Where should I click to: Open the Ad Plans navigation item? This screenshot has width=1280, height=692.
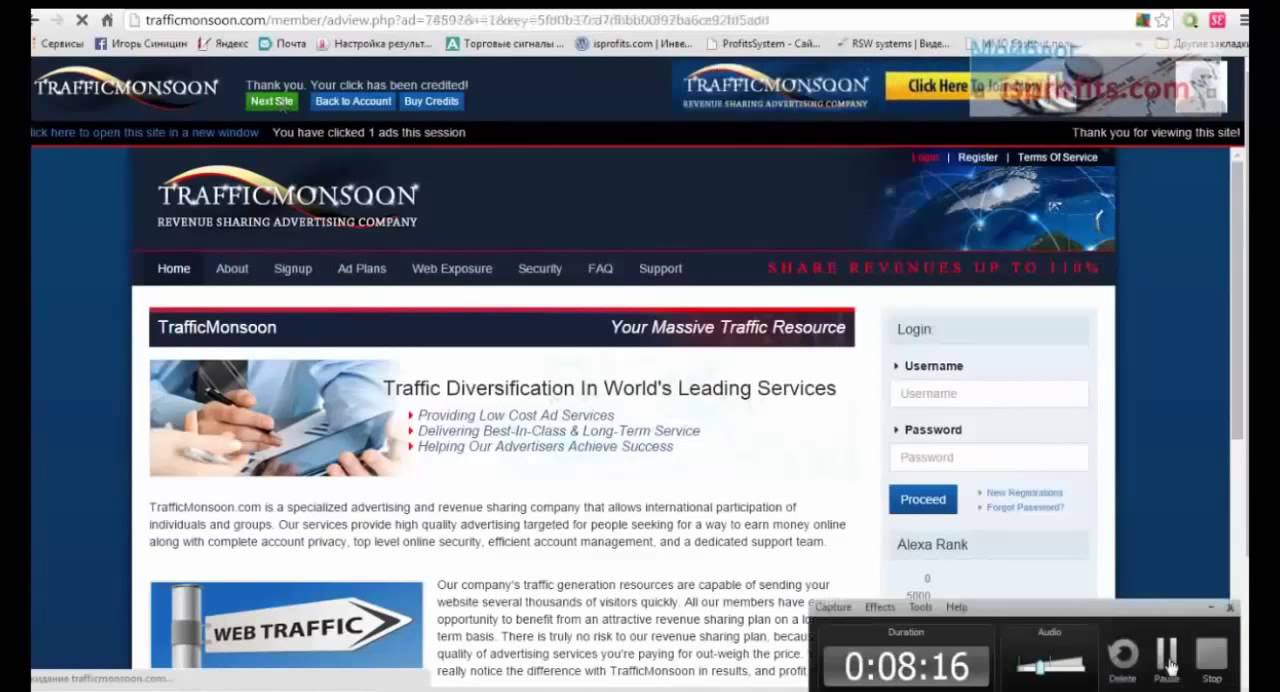(x=362, y=268)
